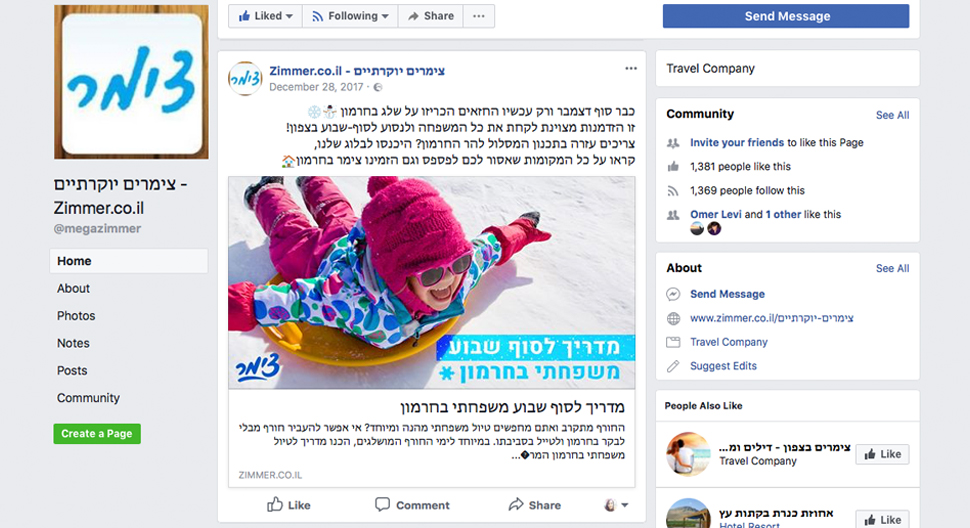Click the green Create a Page button
The height and width of the screenshot is (528, 970).
tap(97, 433)
